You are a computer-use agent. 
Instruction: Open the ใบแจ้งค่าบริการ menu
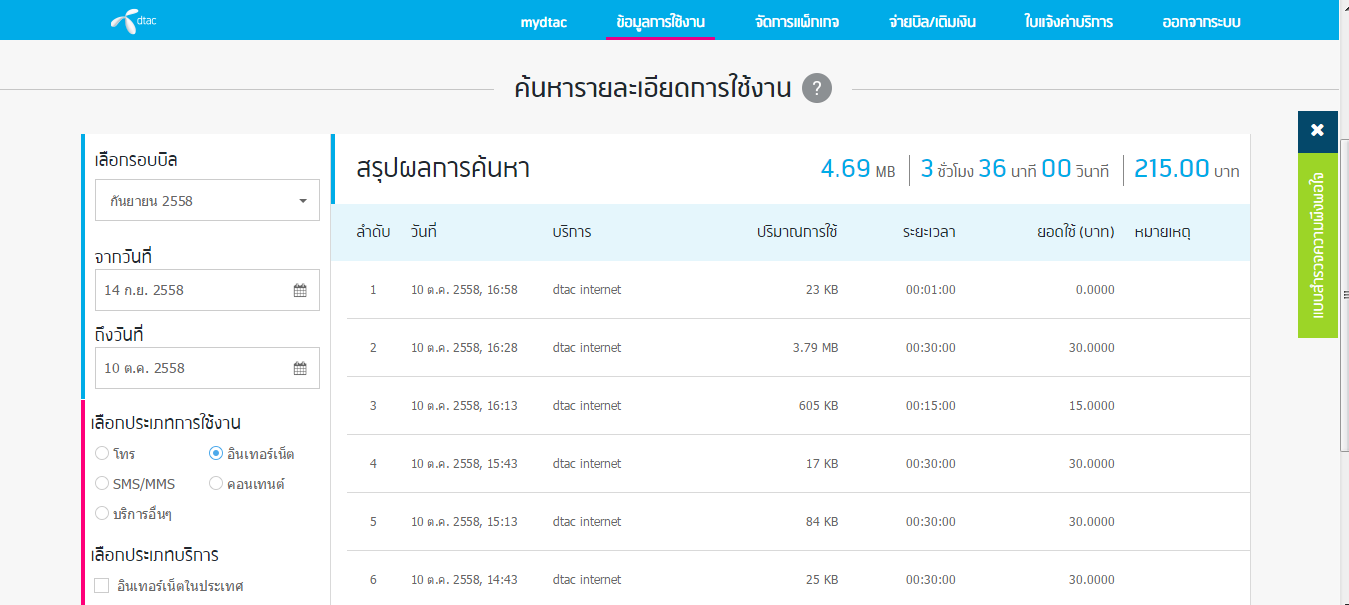click(1069, 22)
